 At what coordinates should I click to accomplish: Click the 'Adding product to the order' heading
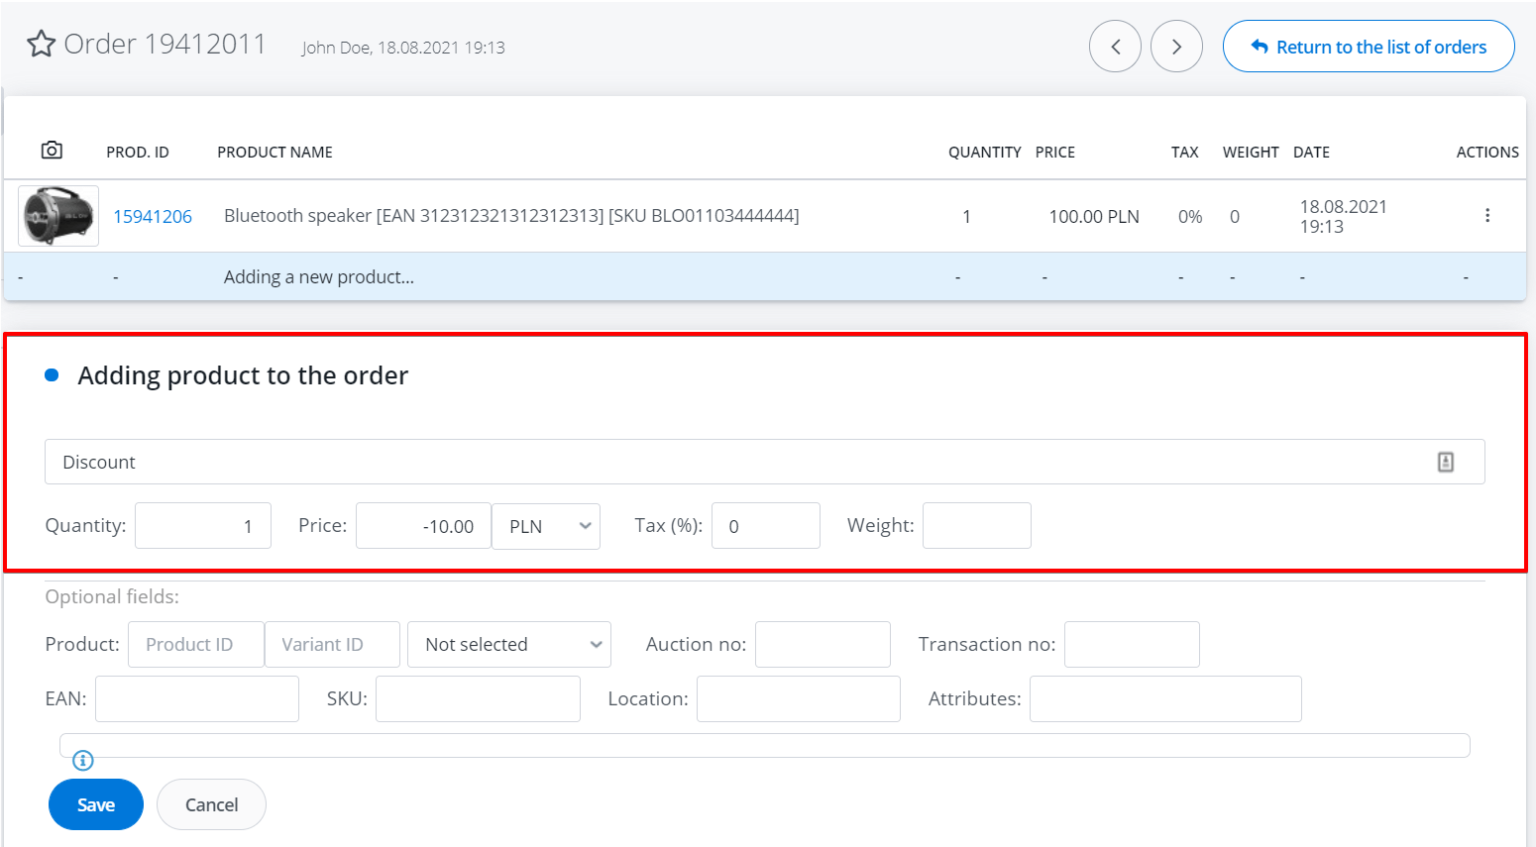click(243, 375)
